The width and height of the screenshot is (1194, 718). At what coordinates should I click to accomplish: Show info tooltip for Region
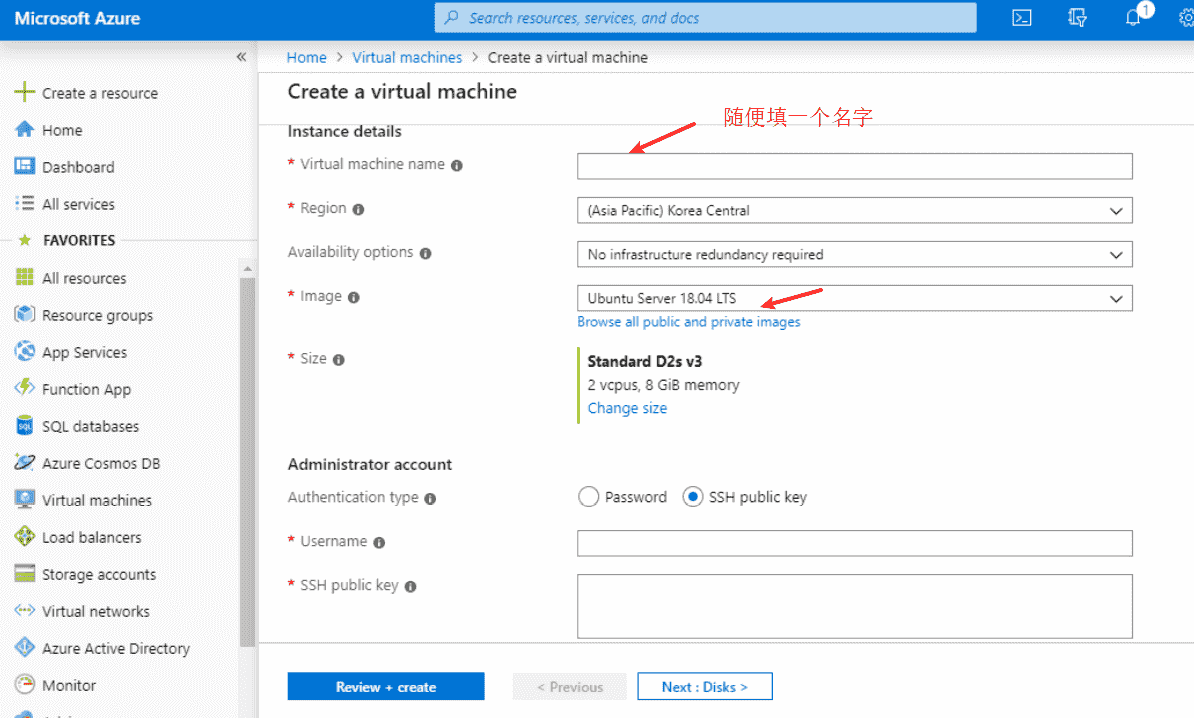tap(358, 209)
